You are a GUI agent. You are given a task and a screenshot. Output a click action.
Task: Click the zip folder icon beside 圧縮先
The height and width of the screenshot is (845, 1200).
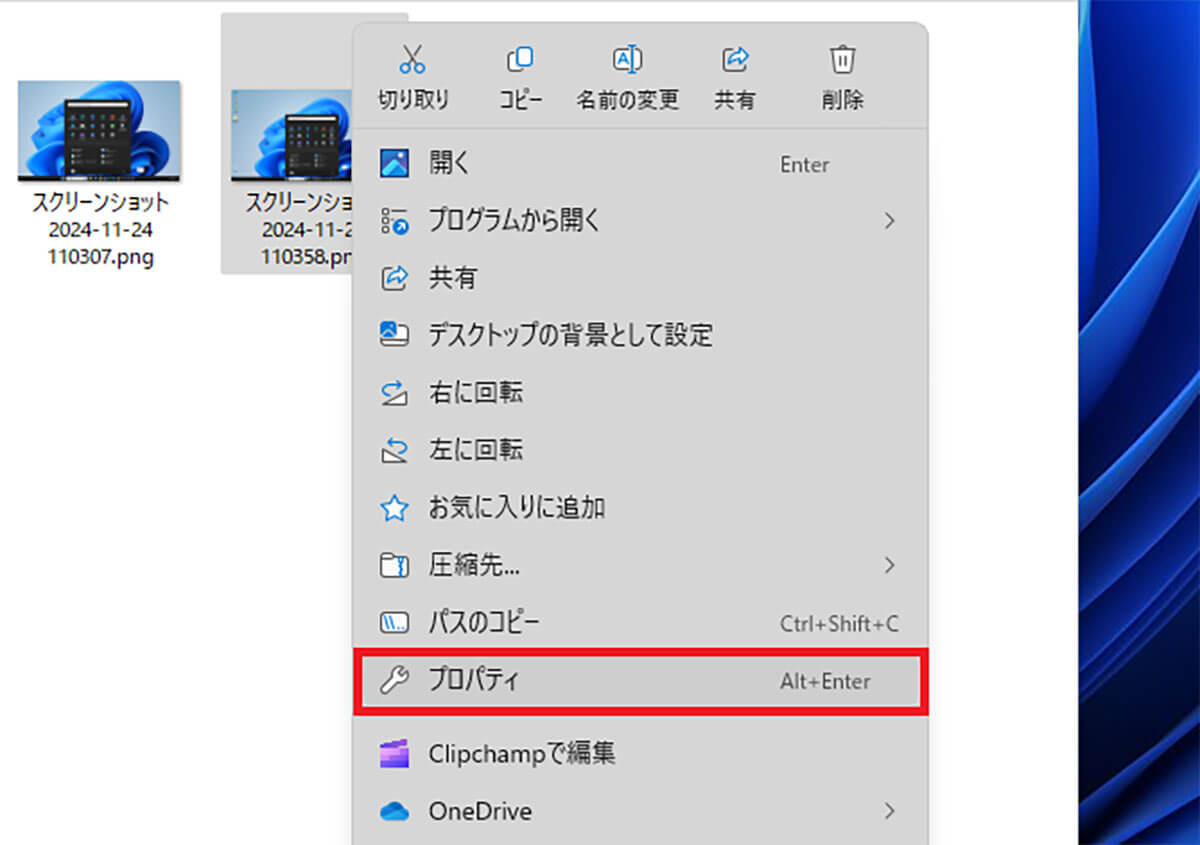point(395,567)
